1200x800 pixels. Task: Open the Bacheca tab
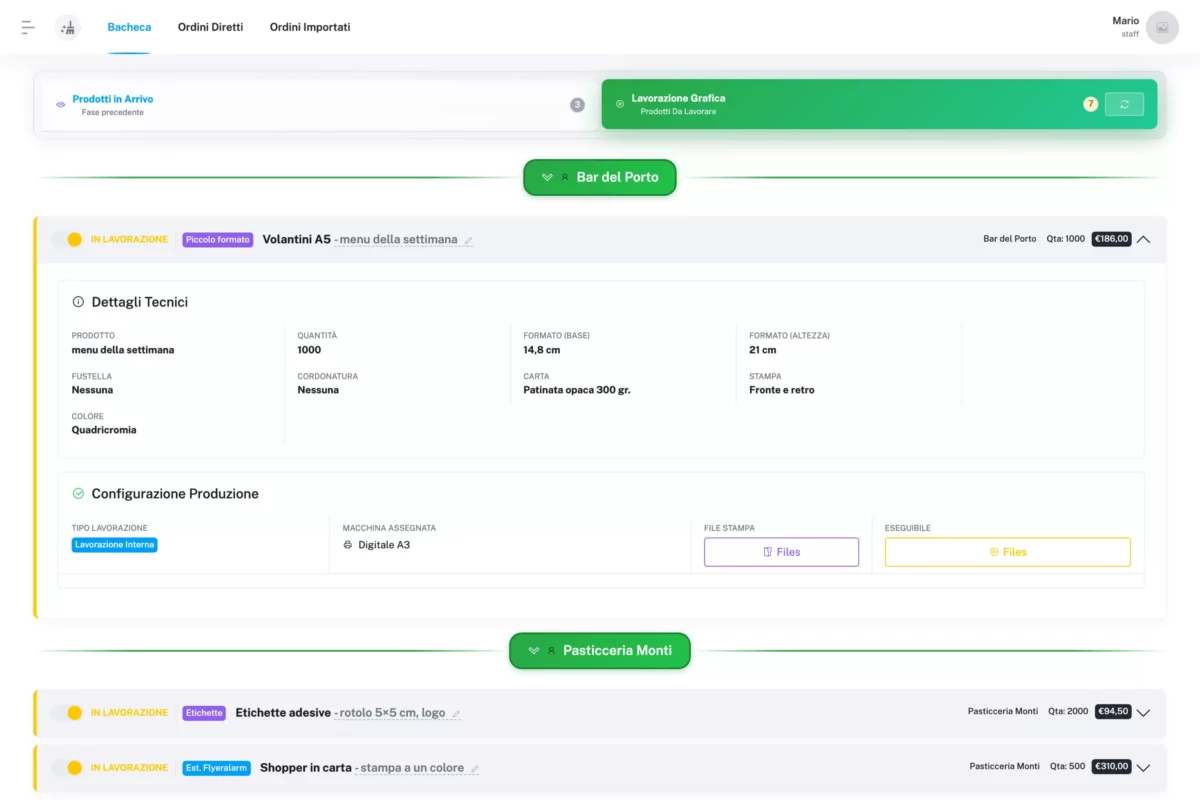point(129,27)
